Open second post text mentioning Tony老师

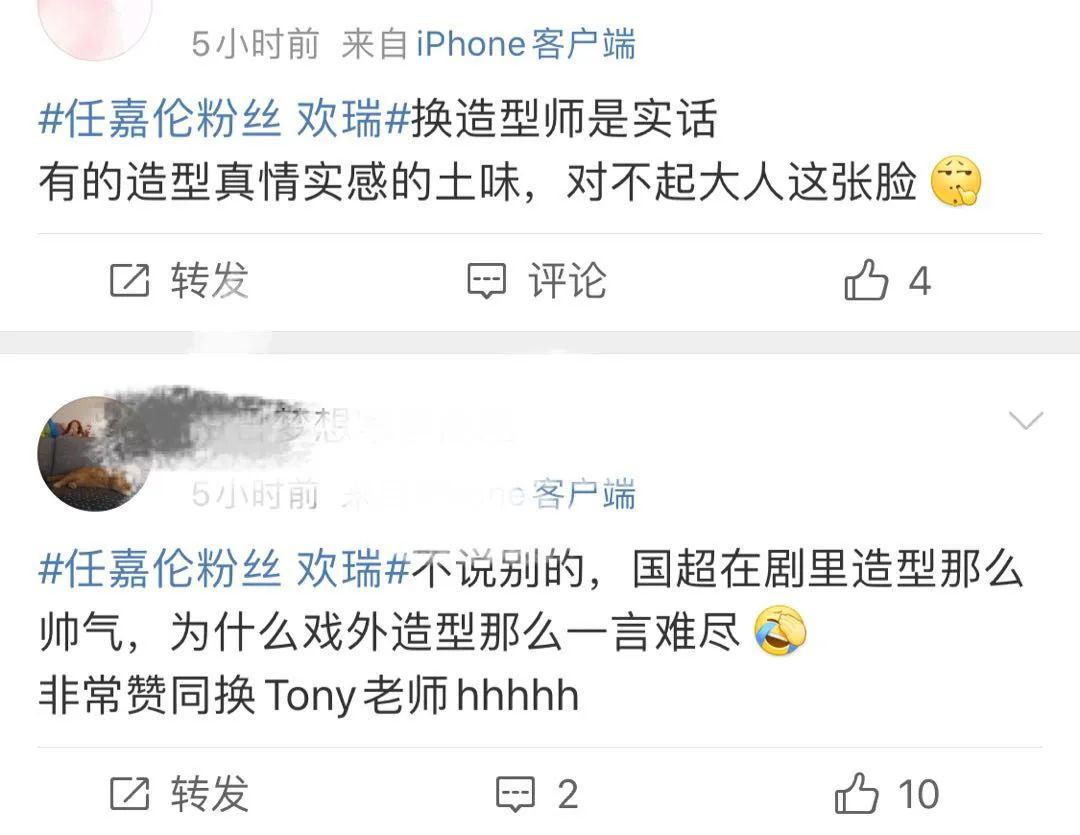[x=530, y=632]
